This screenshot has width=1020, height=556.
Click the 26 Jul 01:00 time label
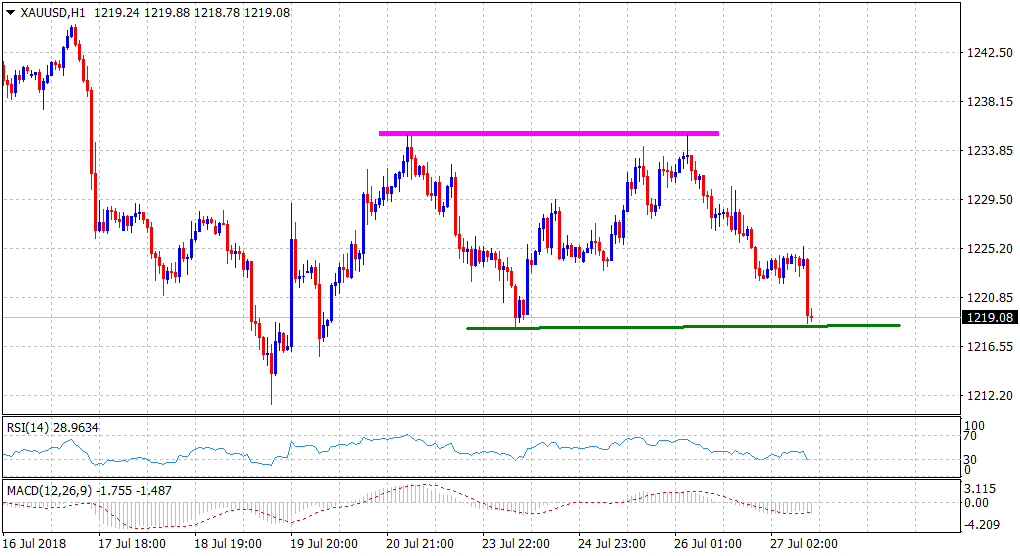tap(708, 543)
